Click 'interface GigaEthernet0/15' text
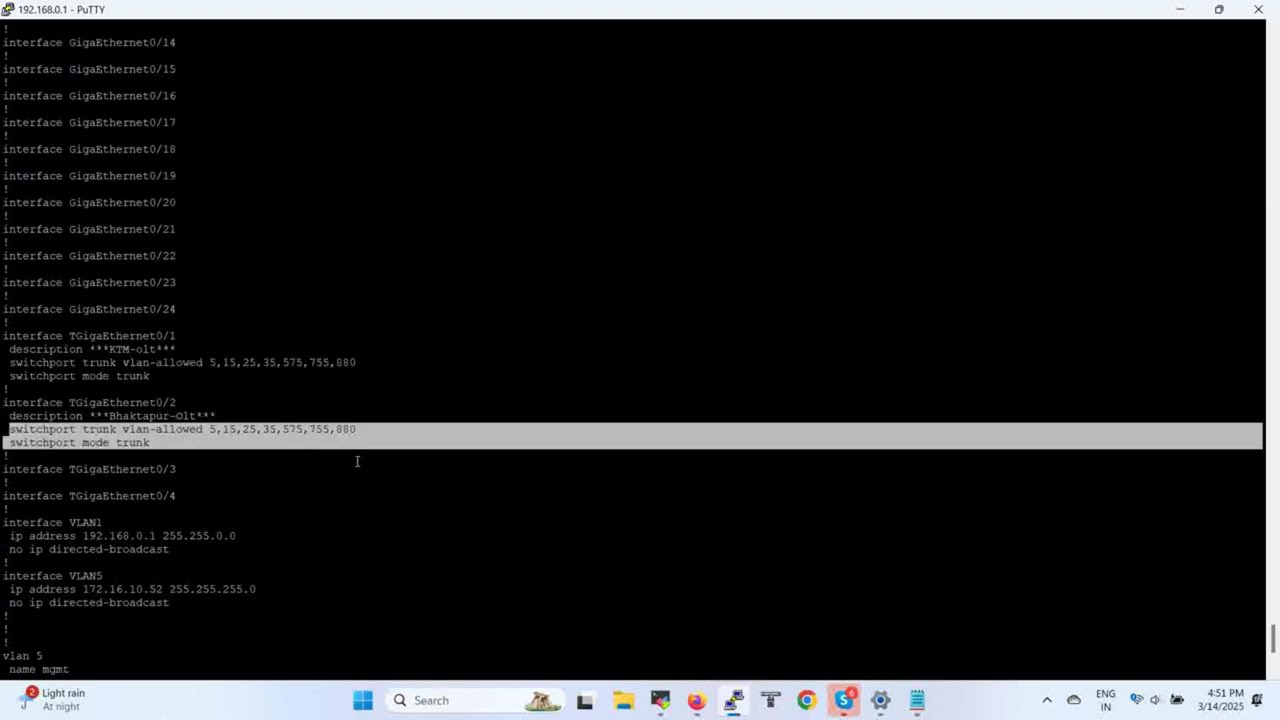The width and height of the screenshot is (1280, 720). click(89, 69)
